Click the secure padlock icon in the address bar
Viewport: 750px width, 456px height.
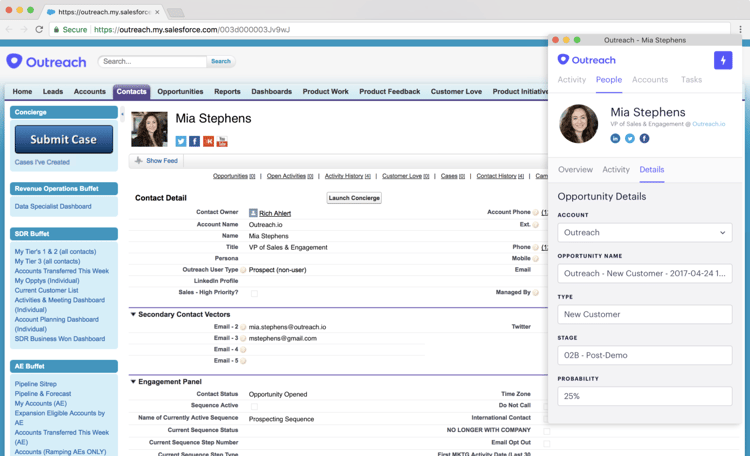pos(56,30)
